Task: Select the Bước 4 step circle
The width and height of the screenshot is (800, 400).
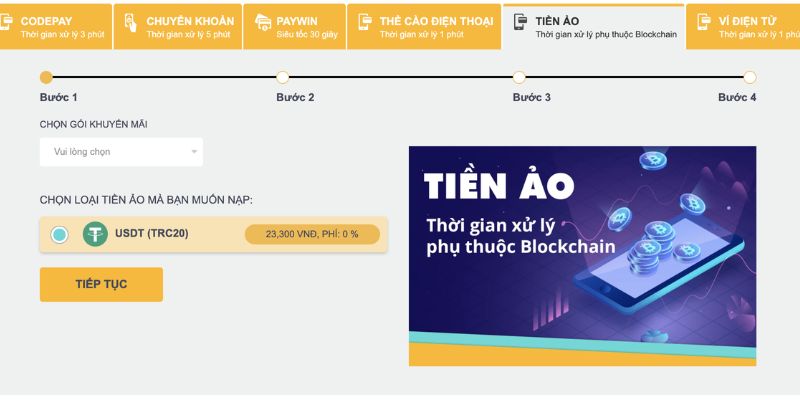Action: point(750,77)
